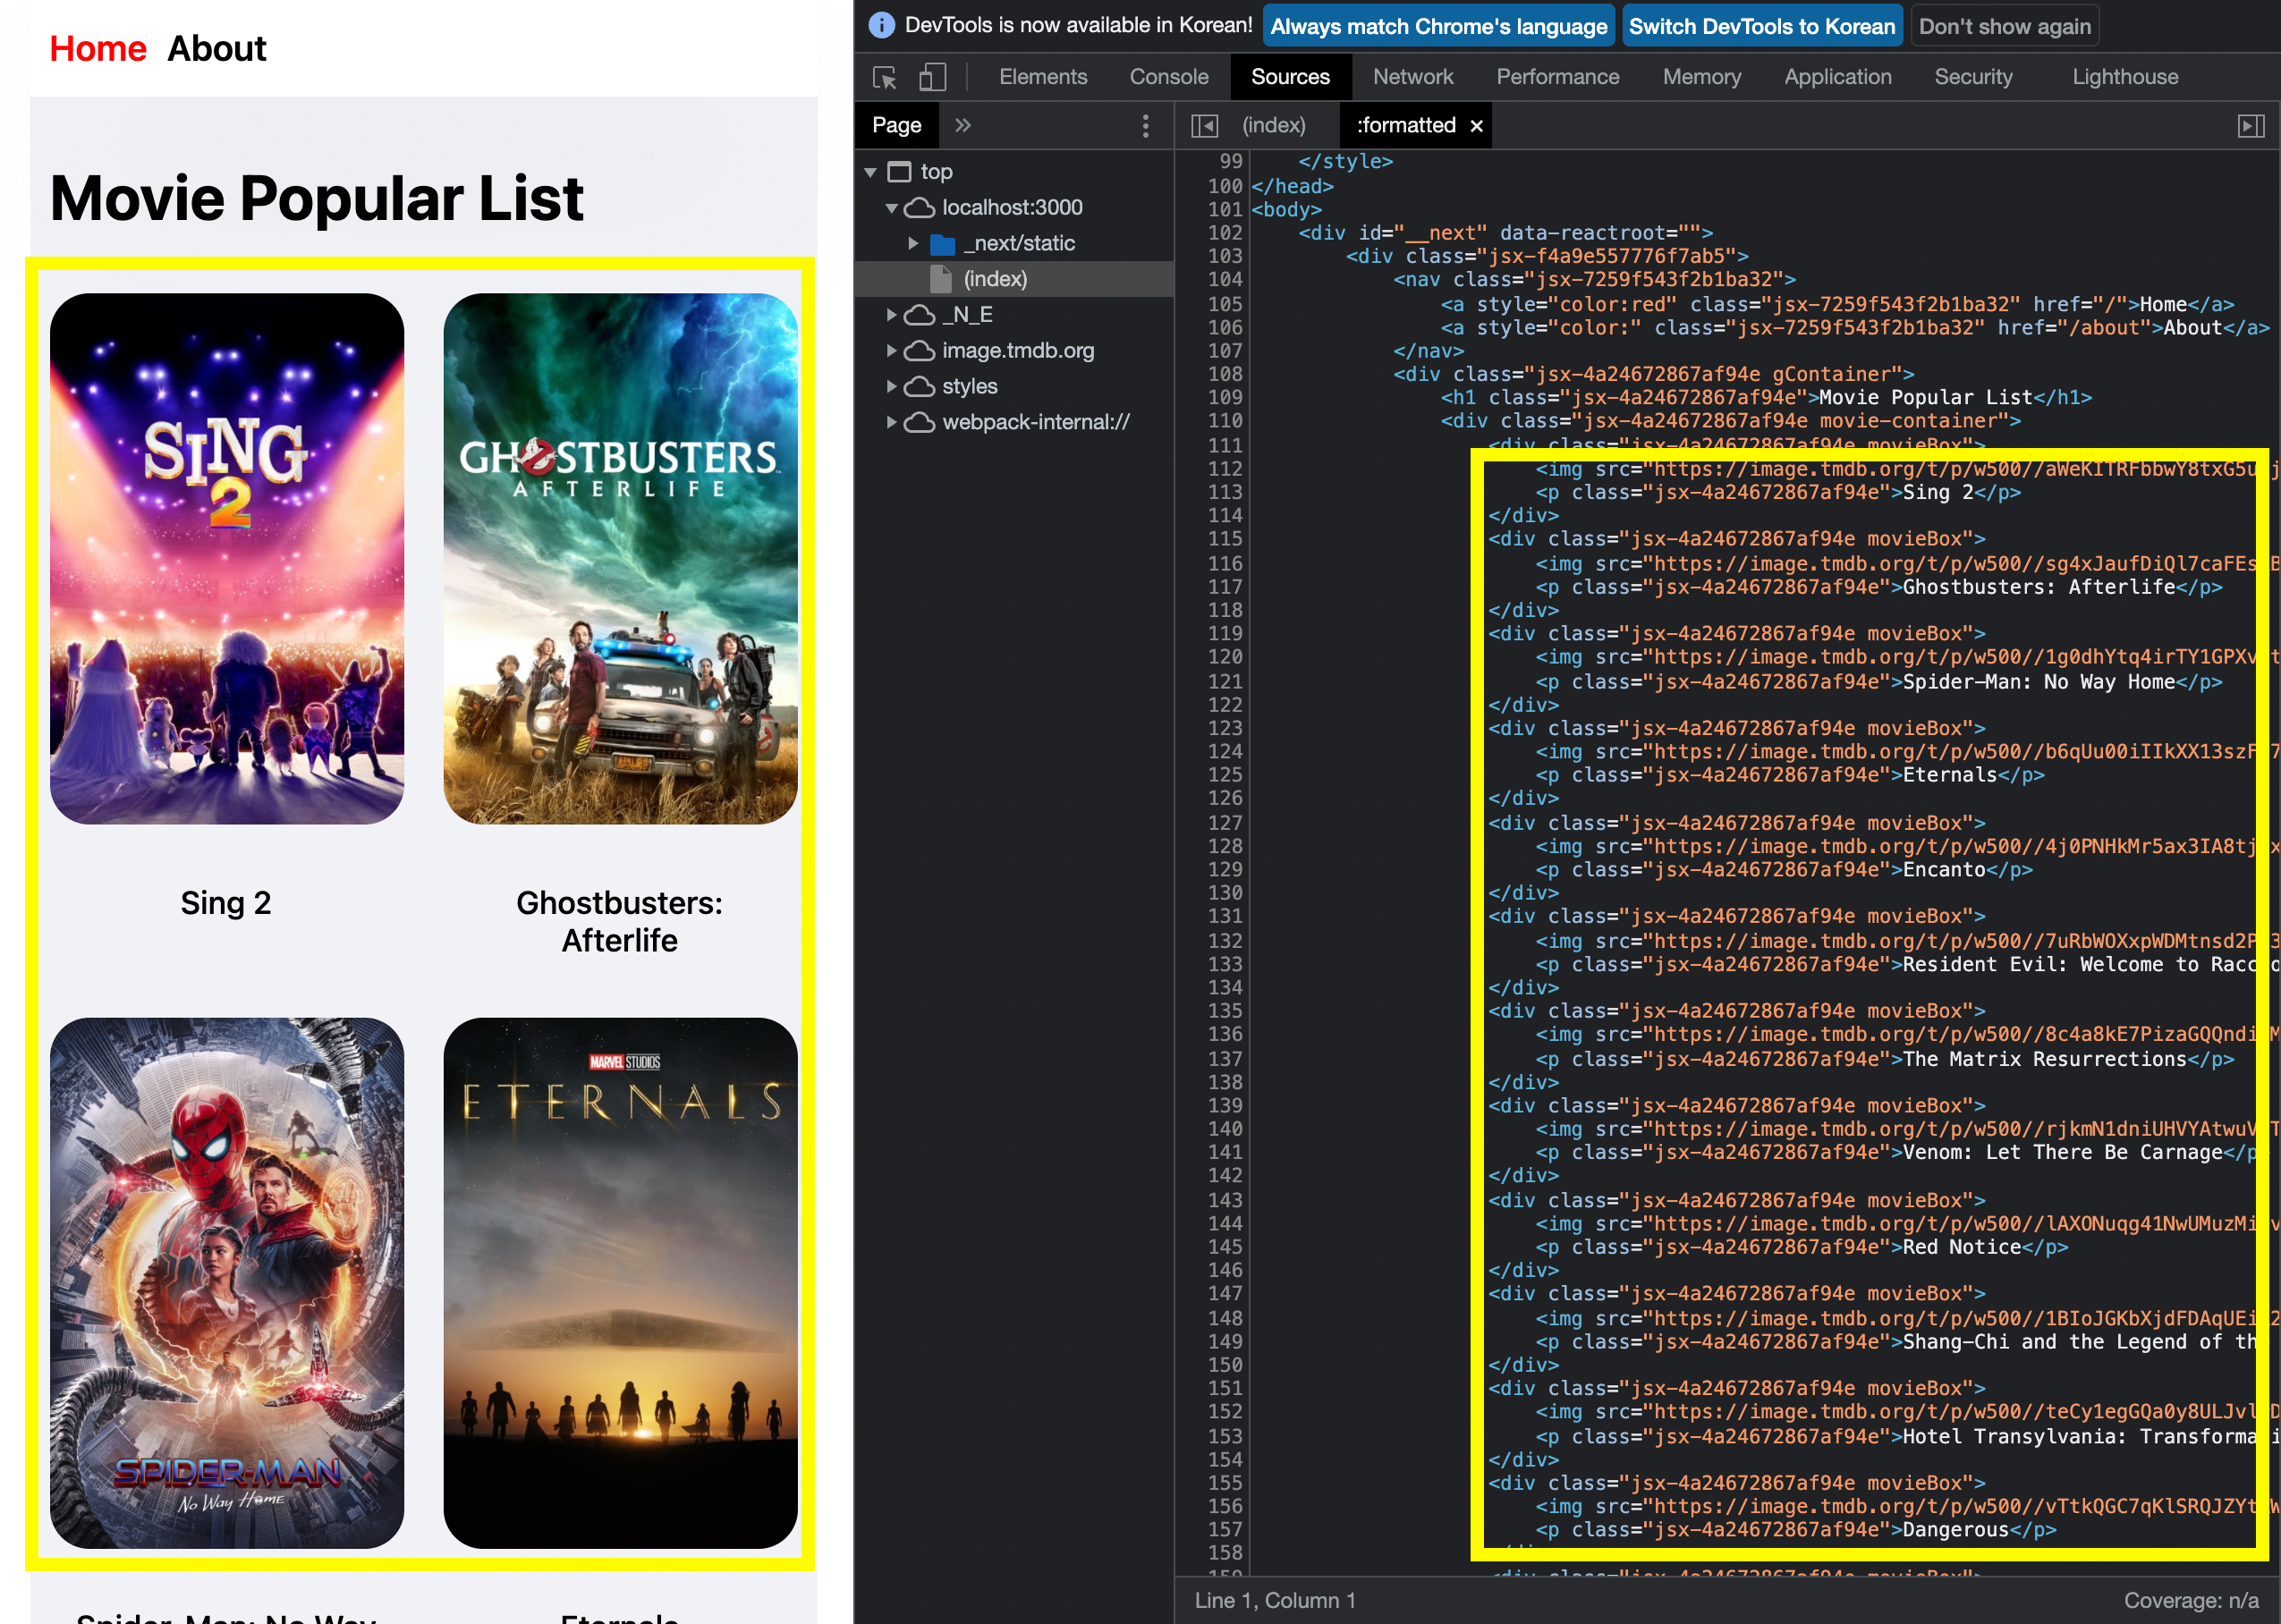Select the Sources tab

coord(1290,77)
